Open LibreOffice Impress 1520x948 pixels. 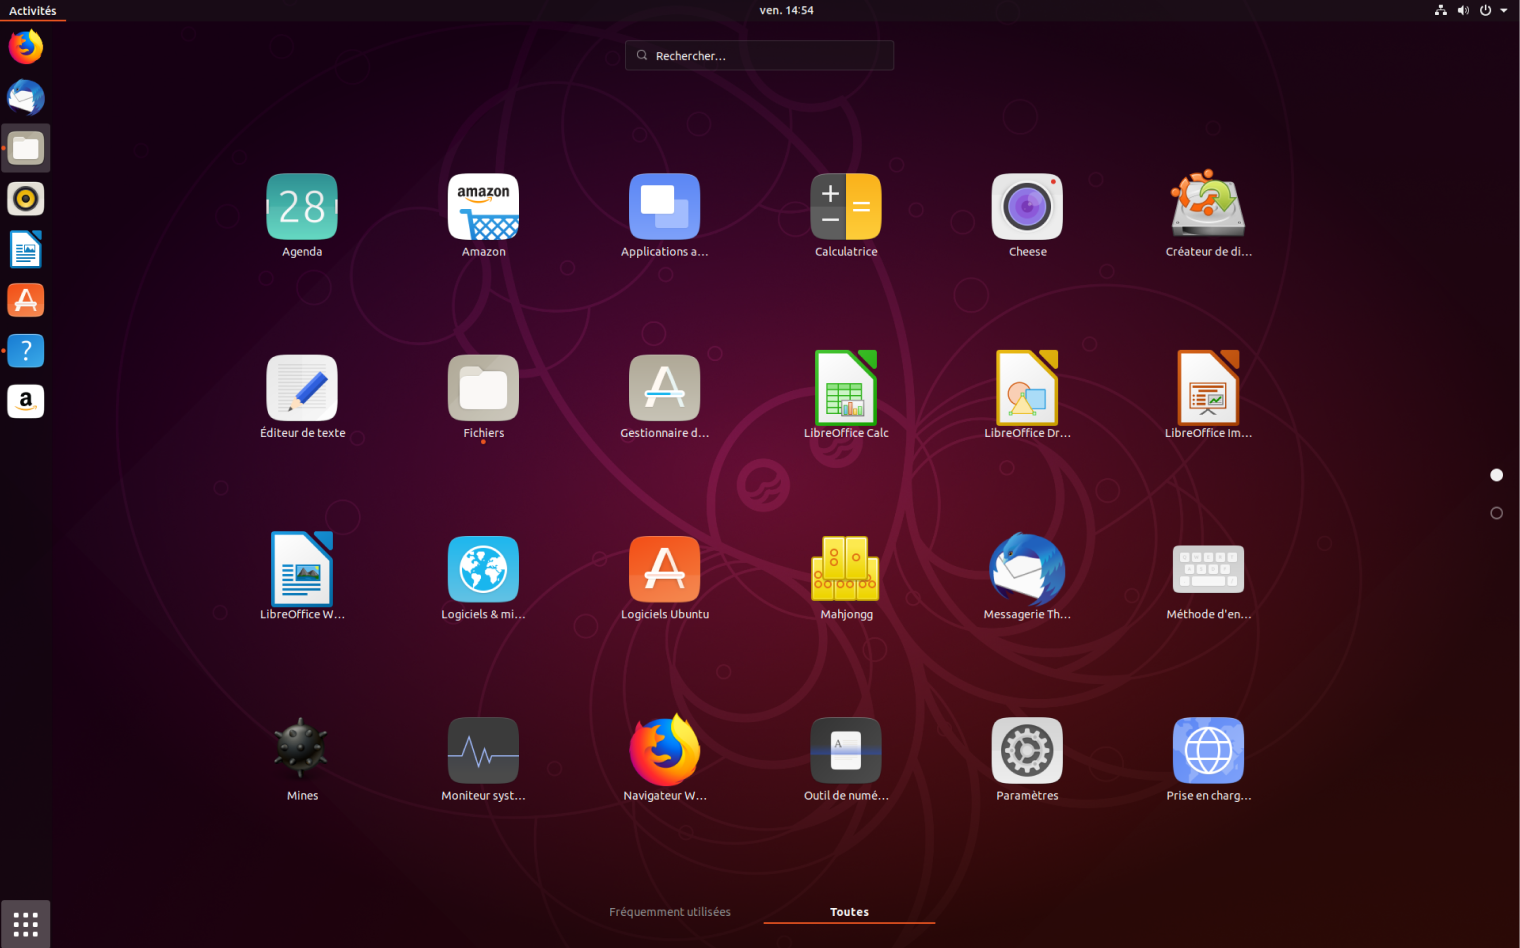[1208, 388]
